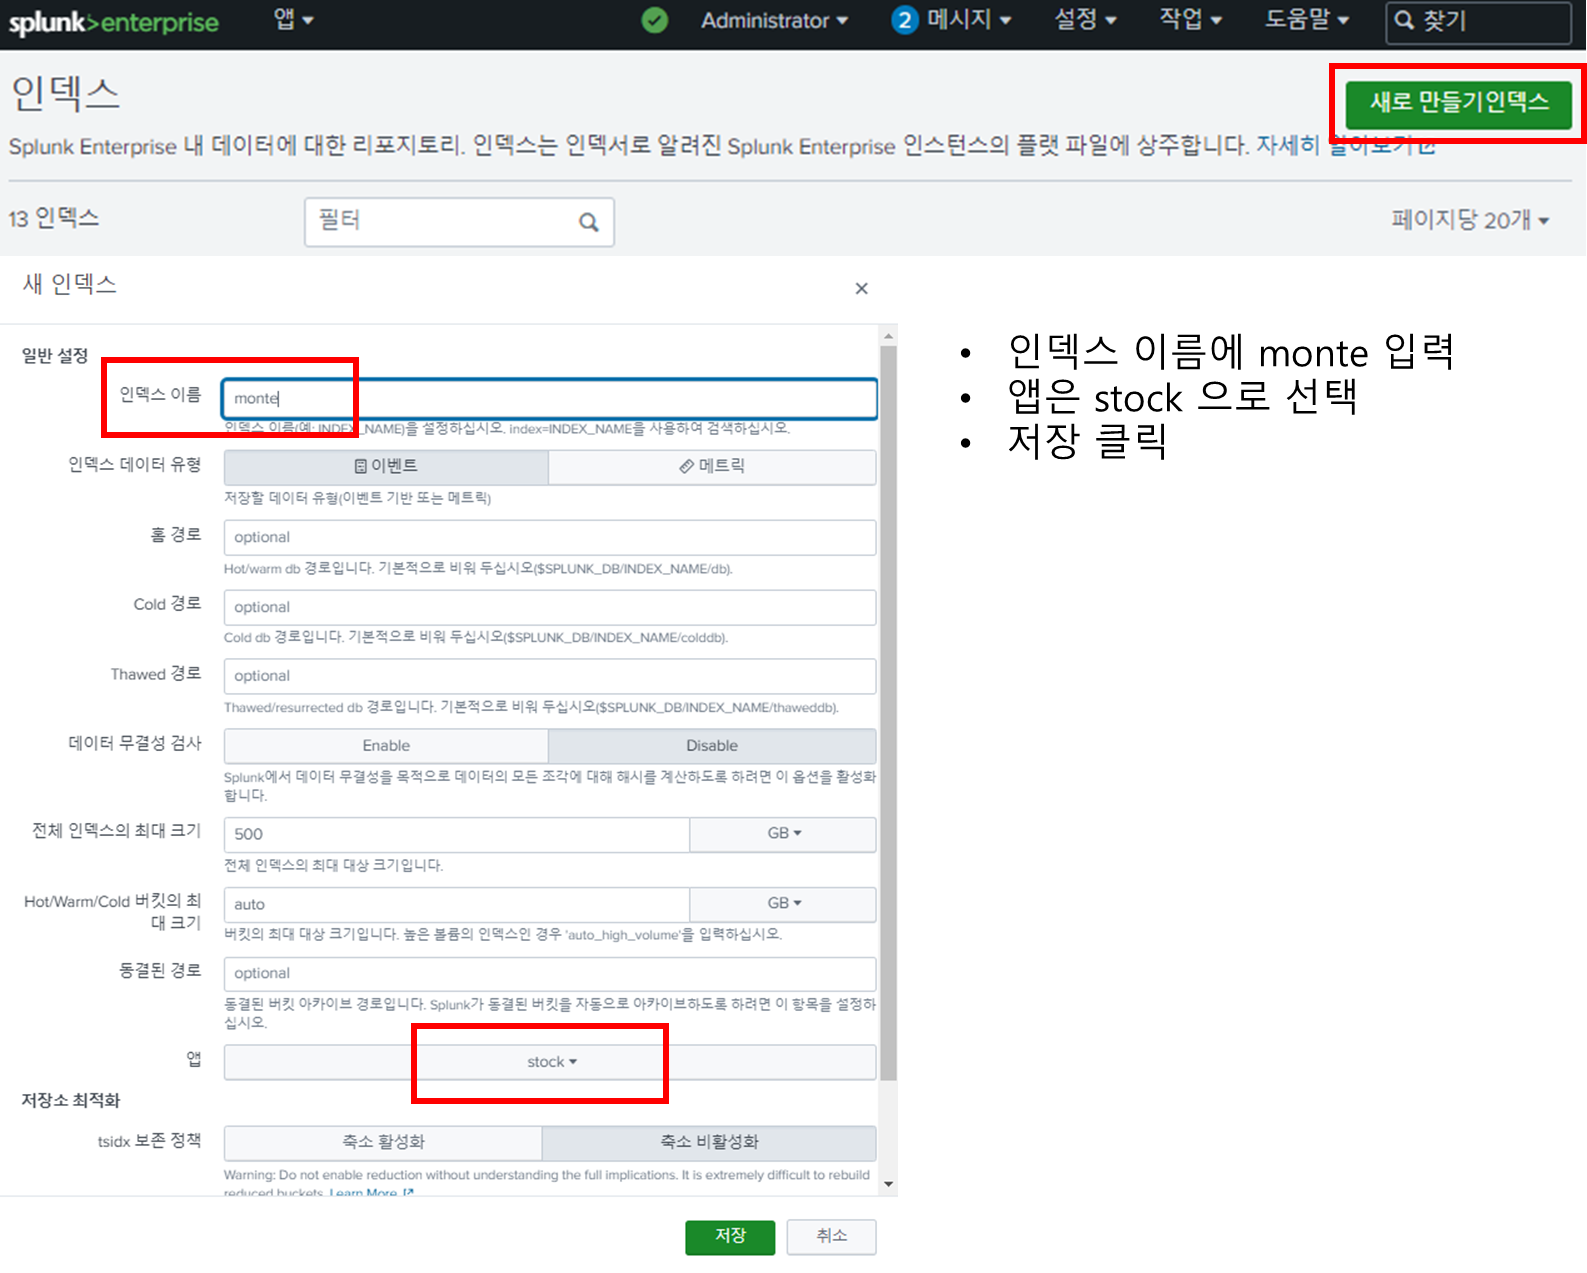Click the magnifier icon in the 찾기 box
The image size is (1587, 1273).
[1405, 21]
